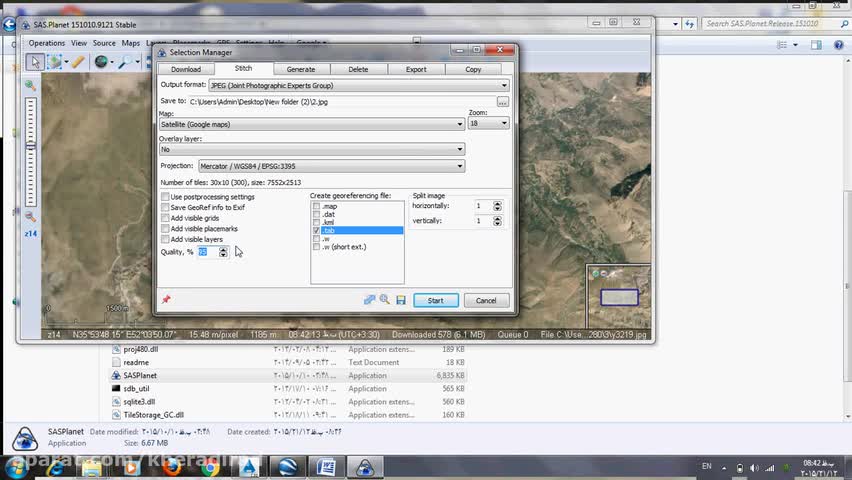
Task: Click the magnifier search icon in toolbar
Action: coord(125,61)
